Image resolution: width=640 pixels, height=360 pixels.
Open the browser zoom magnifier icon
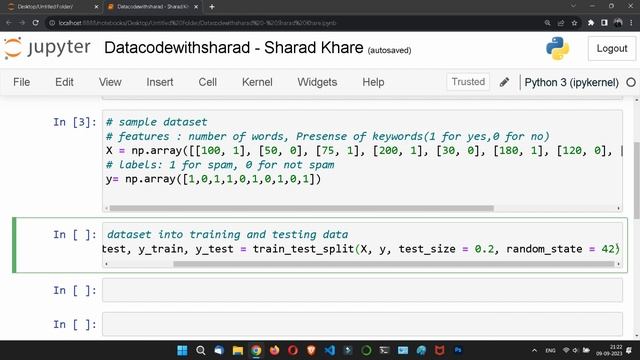547,23
